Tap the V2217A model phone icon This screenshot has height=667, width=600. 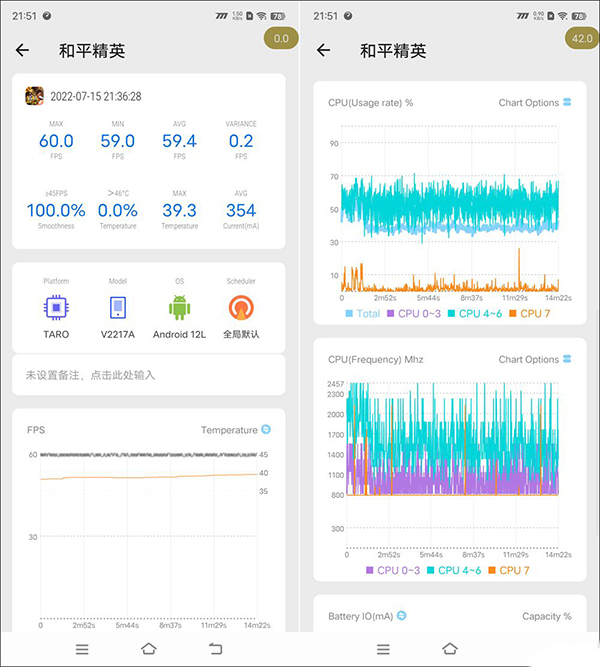tap(118, 307)
